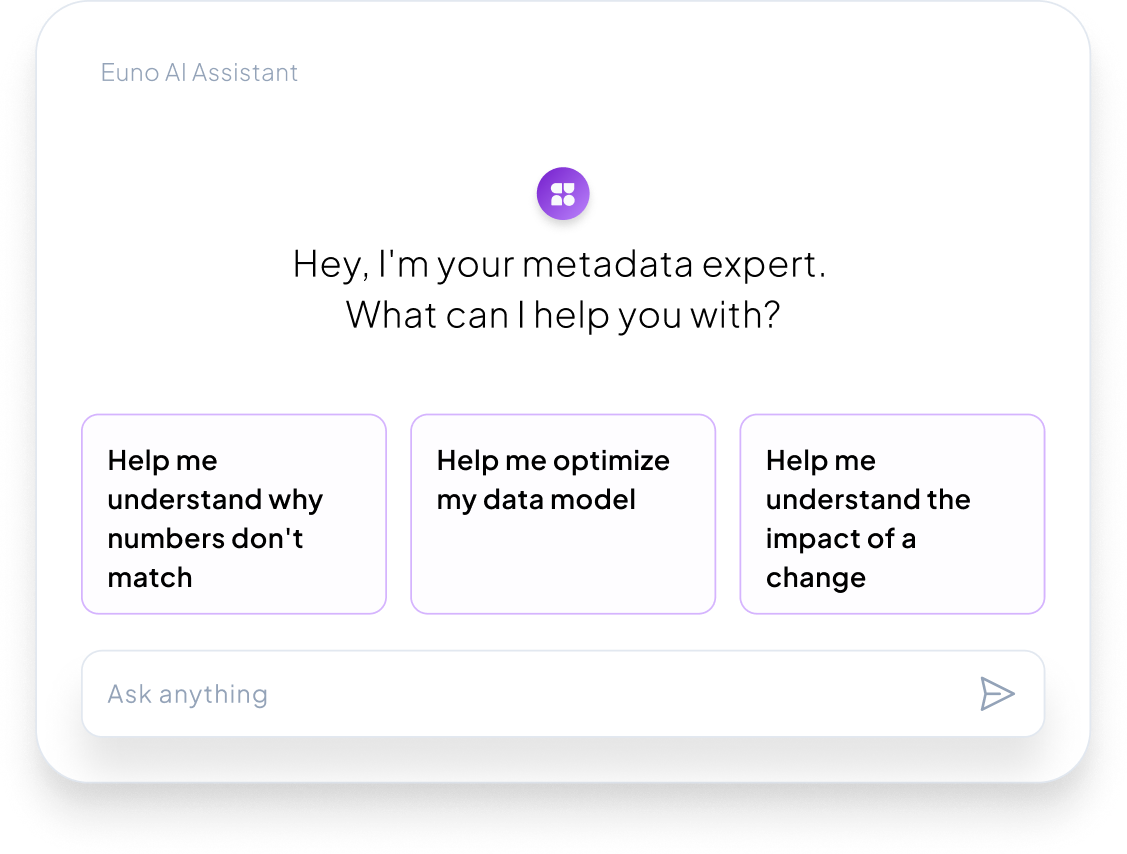Click the 'What can I help you with?' text
Viewport: 1127px width, 854px height.
[x=562, y=315]
